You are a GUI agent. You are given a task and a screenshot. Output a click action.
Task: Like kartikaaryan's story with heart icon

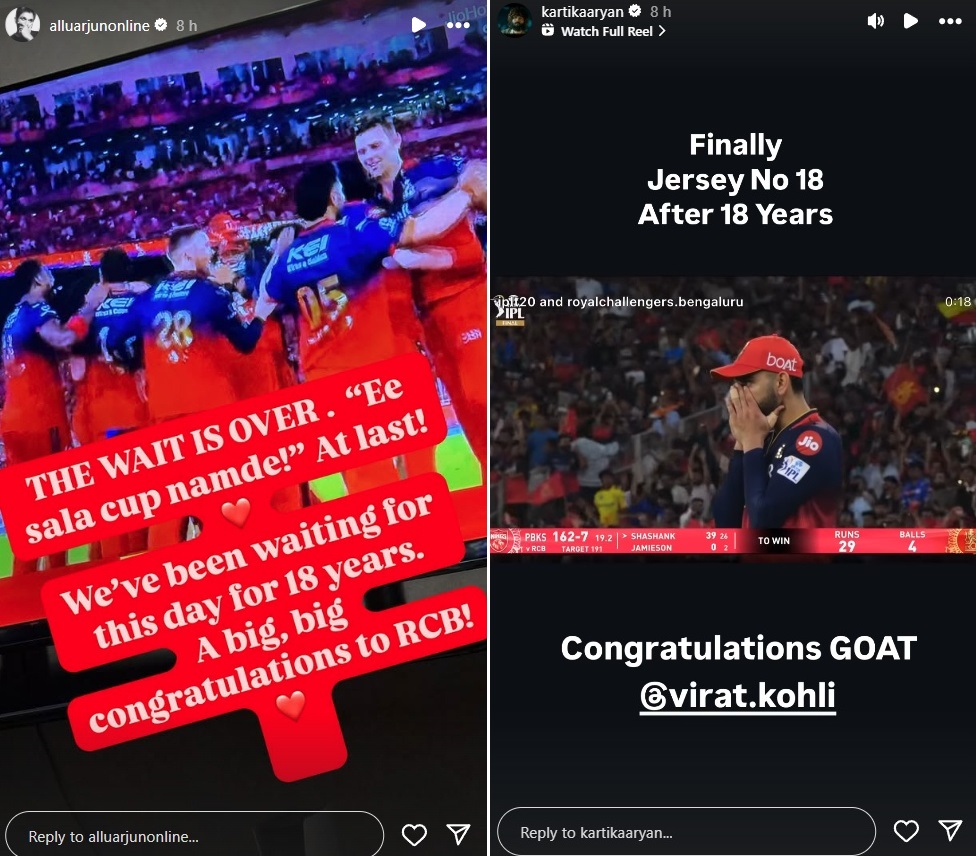[906, 830]
